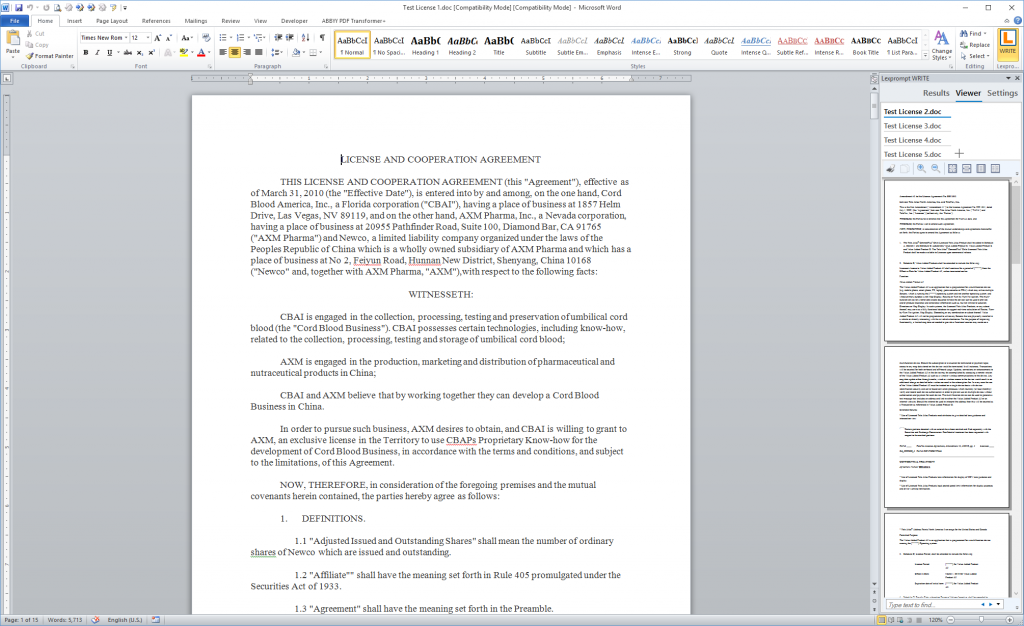Add a document with the plus icon
1024x626 pixels.
(959, 153)
